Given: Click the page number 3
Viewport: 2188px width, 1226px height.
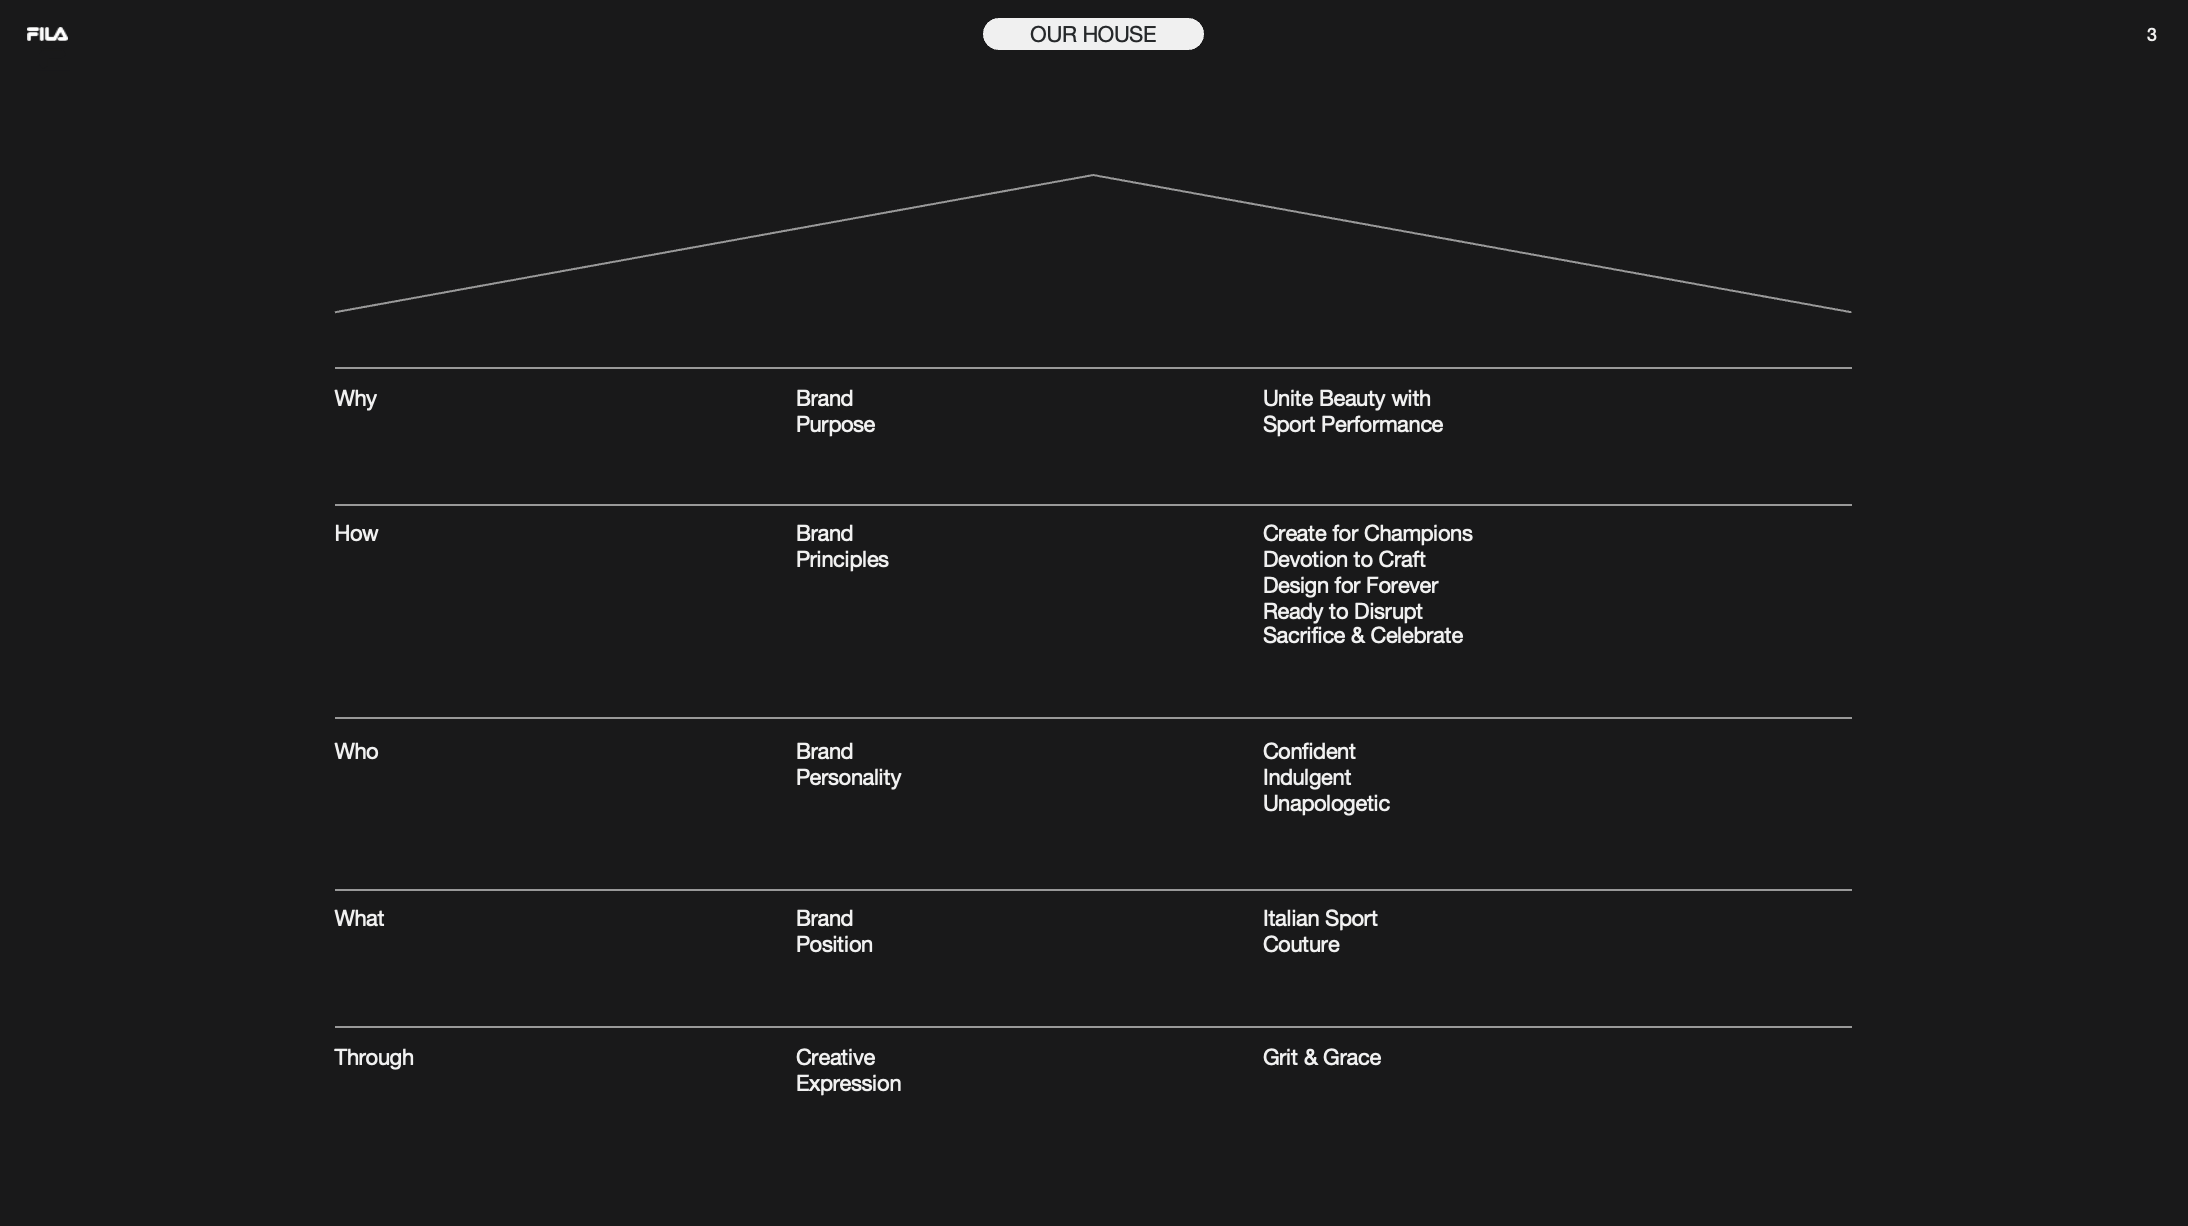Looking at the screenshot, I should tap(2151, 35).
